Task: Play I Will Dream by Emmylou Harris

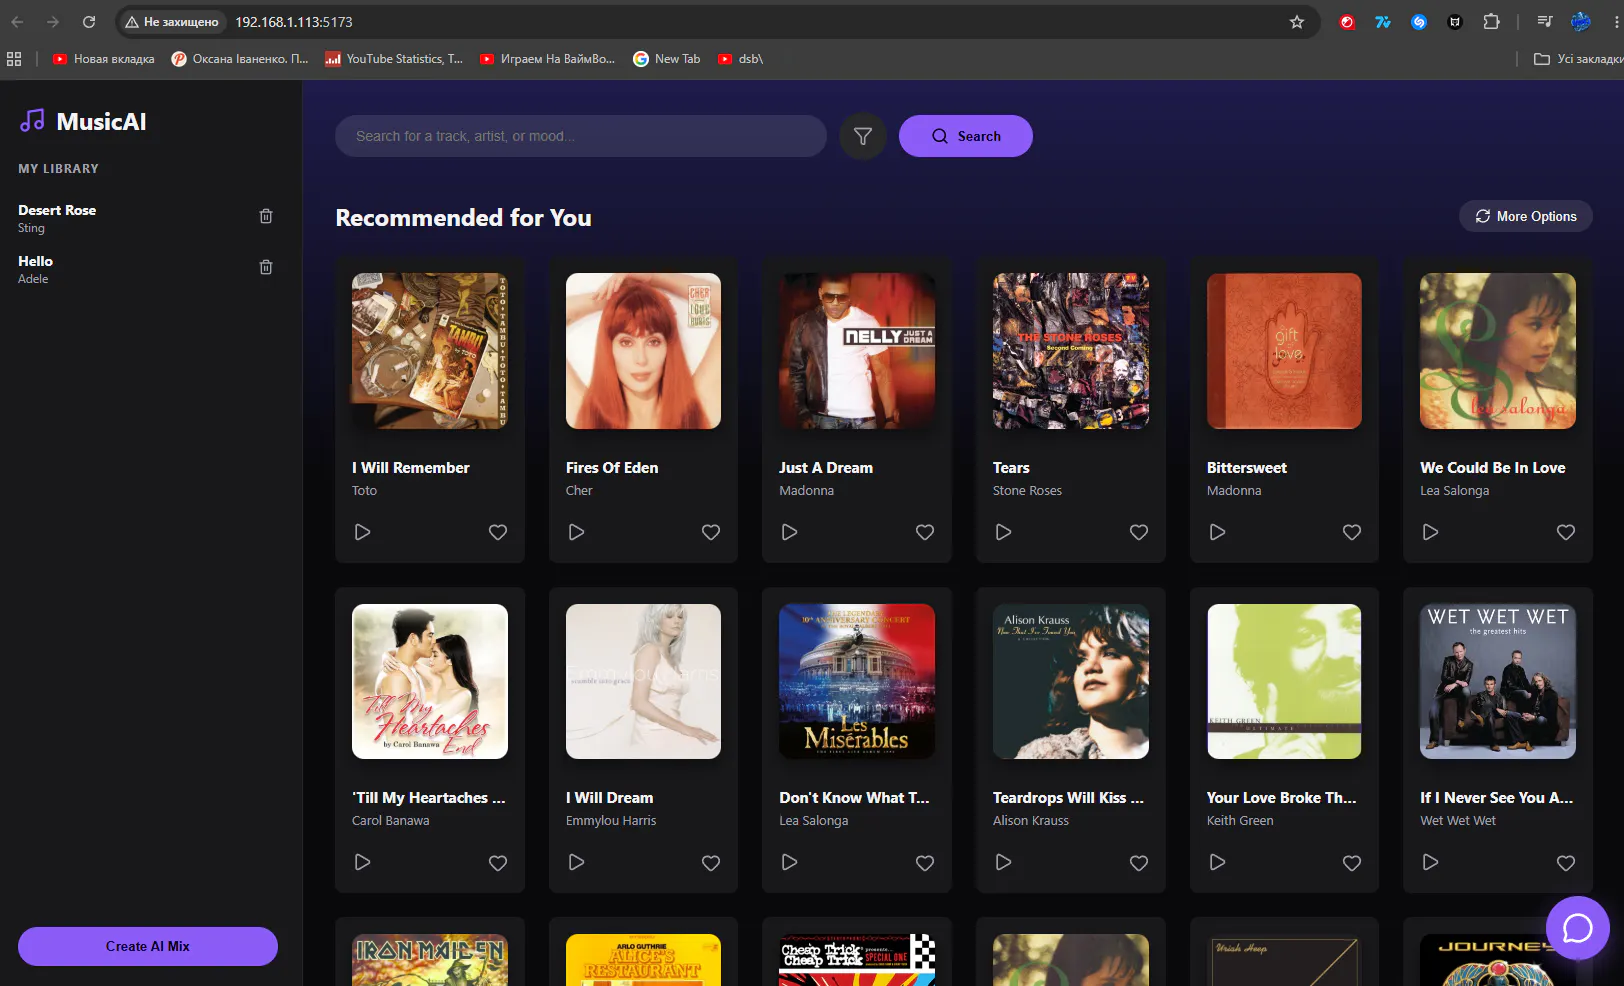Action: (x=577, y=862)
